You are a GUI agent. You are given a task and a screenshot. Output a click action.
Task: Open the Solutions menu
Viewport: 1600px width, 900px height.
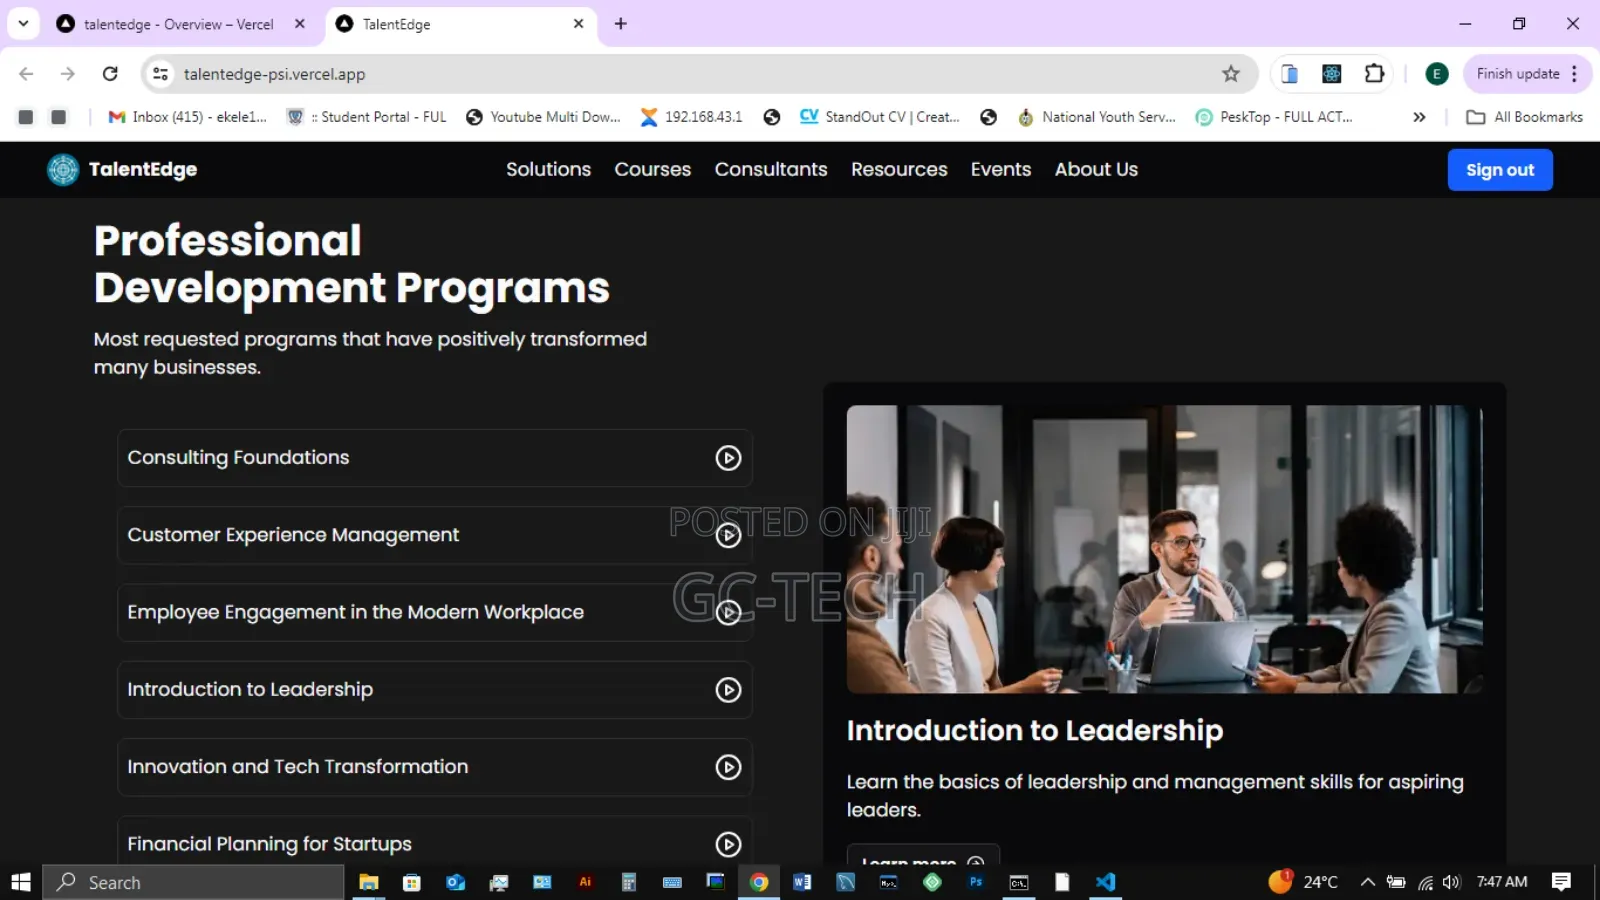pos(548,170)
